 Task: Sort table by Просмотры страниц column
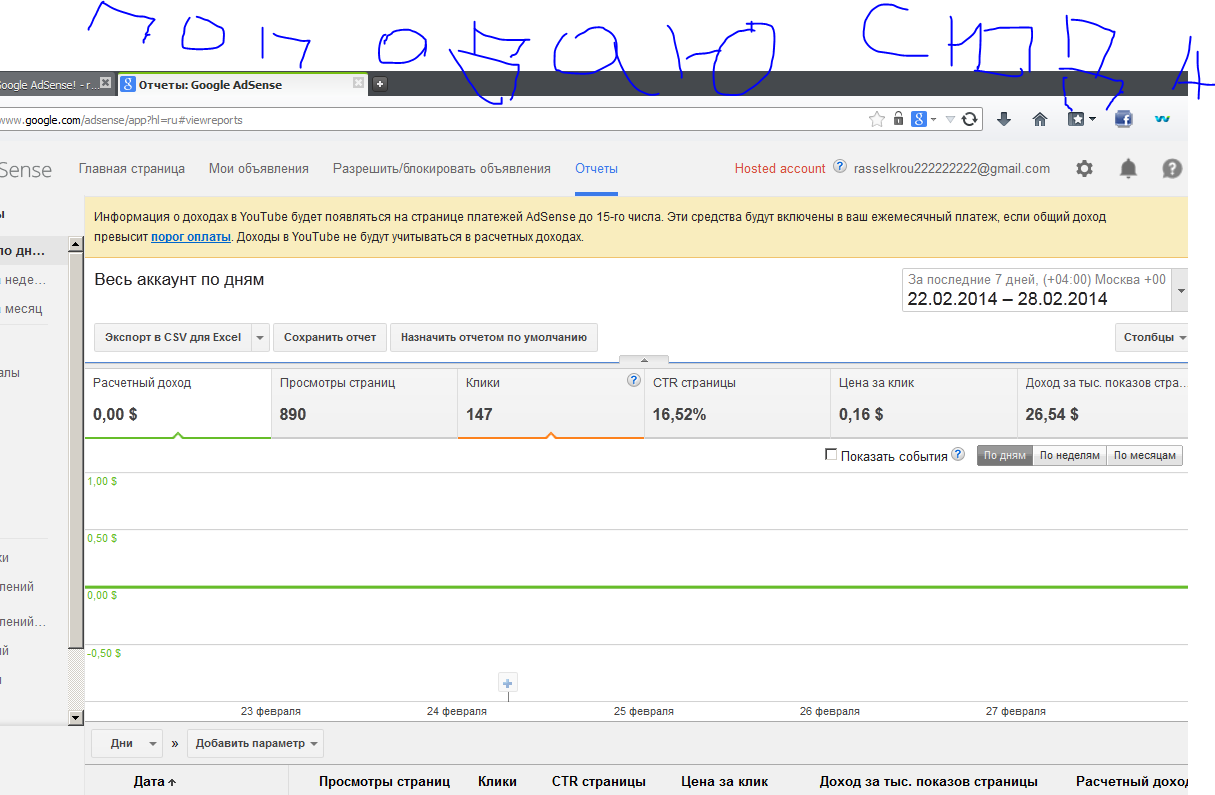coord(384,781)
